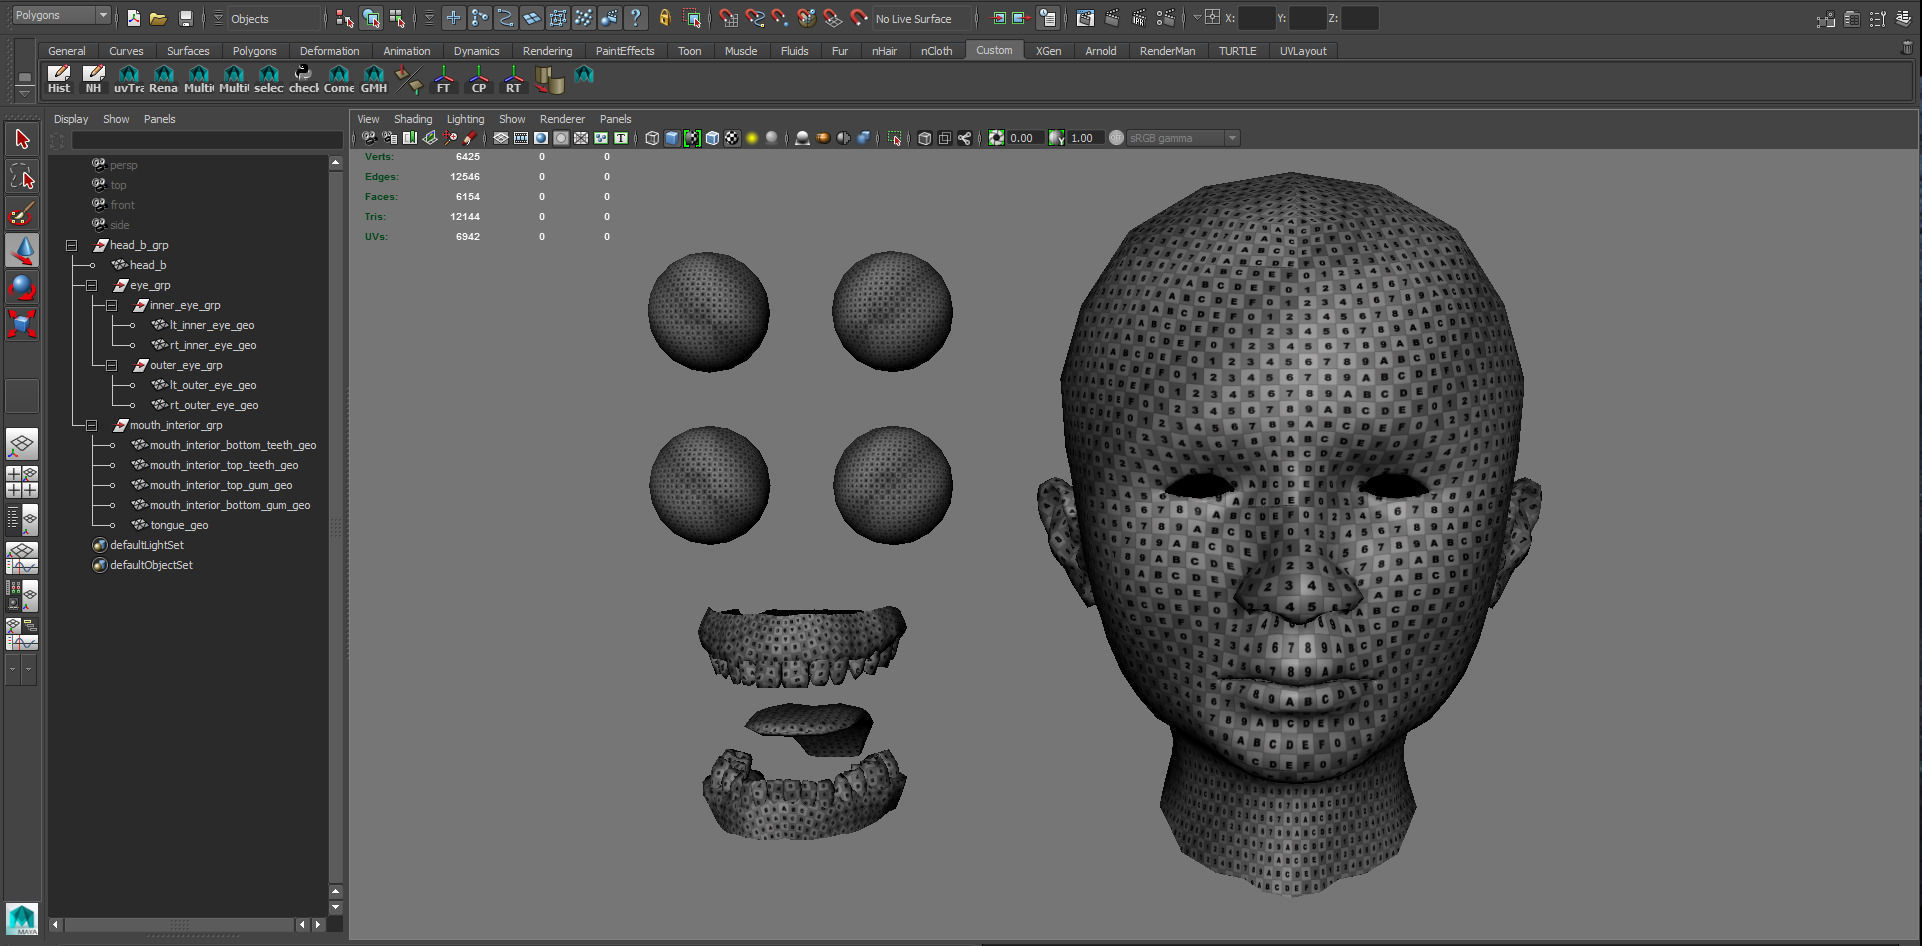1922x946 pixels.
Task: Run the python 'check' shelf script
Action: click(303, 79)
